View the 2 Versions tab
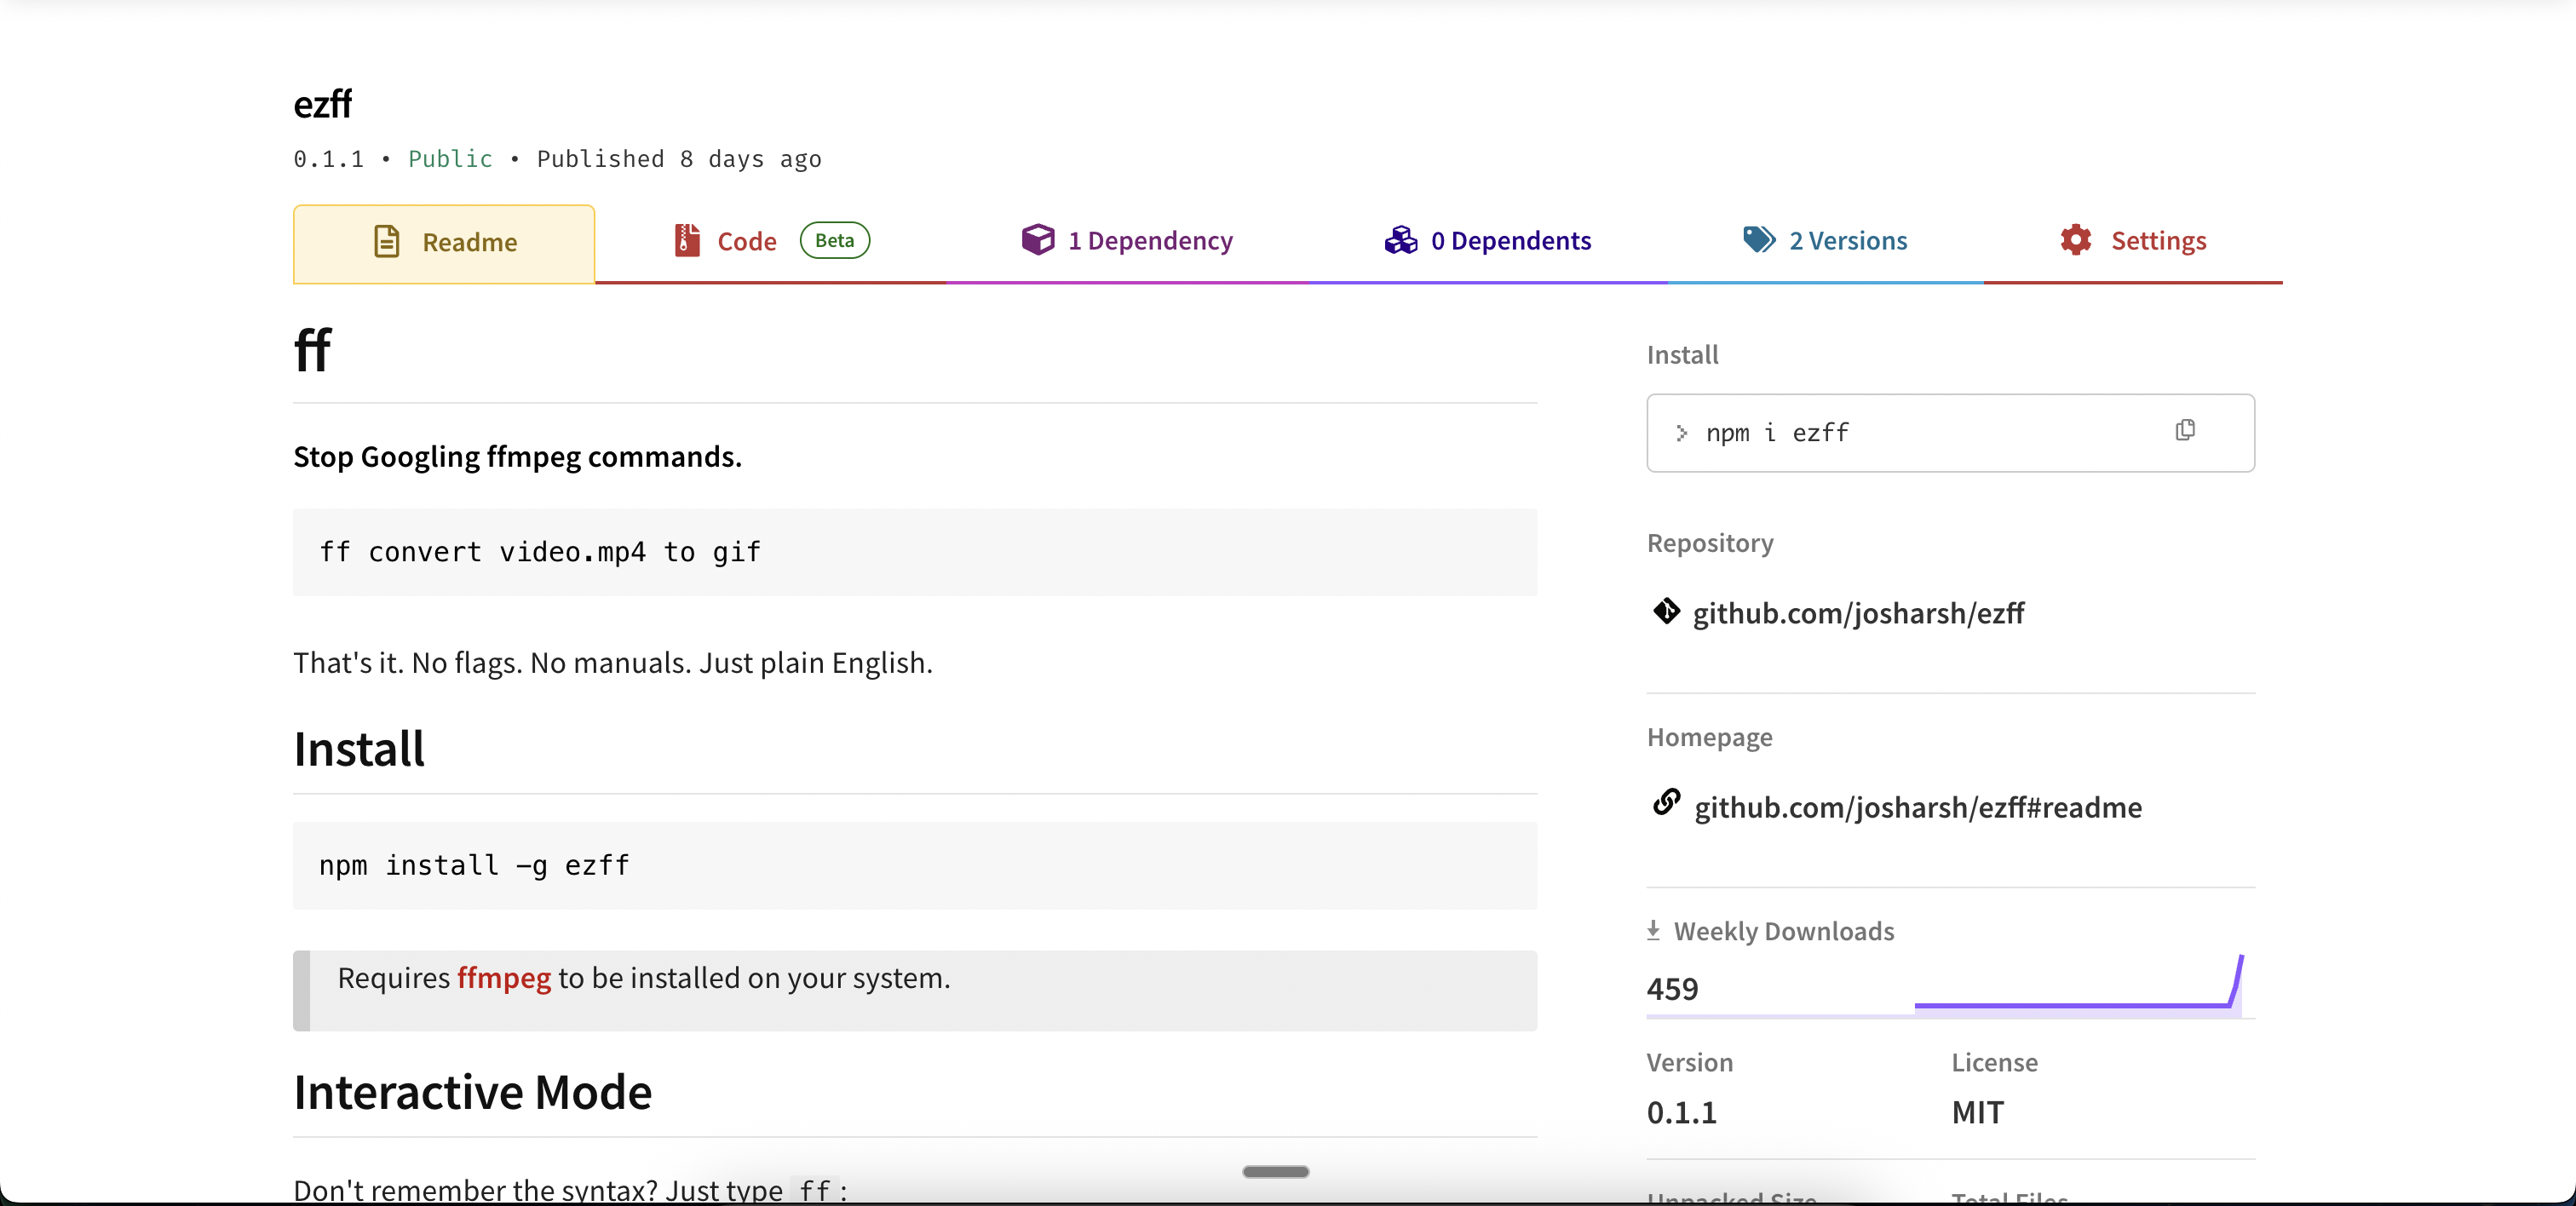The image size is (2576, 1206). point(1847,240)
